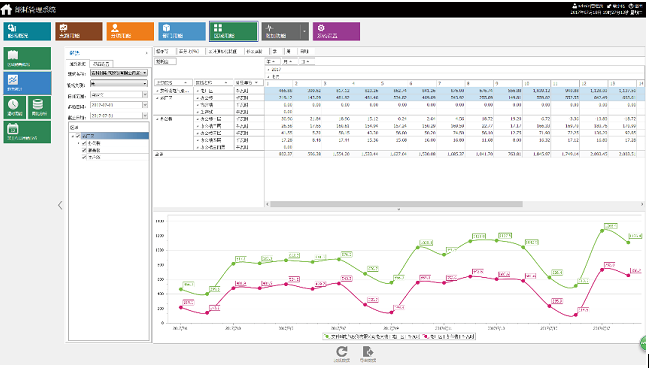
Task: Open the orange module tile with person icon
Action: pyautogui.click(x=130, y=31)
